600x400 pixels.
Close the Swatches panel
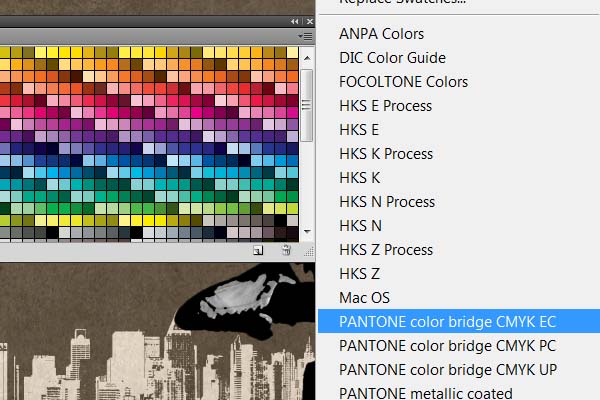pos(307,21)
